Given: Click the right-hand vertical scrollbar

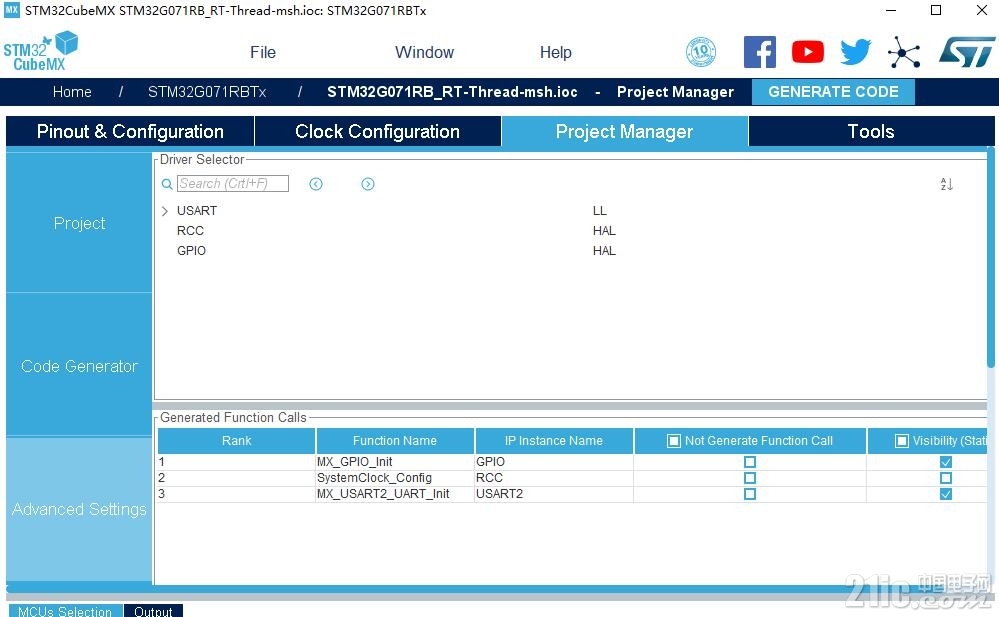Looking at the screenshot, I should click(x=991, y=258).
